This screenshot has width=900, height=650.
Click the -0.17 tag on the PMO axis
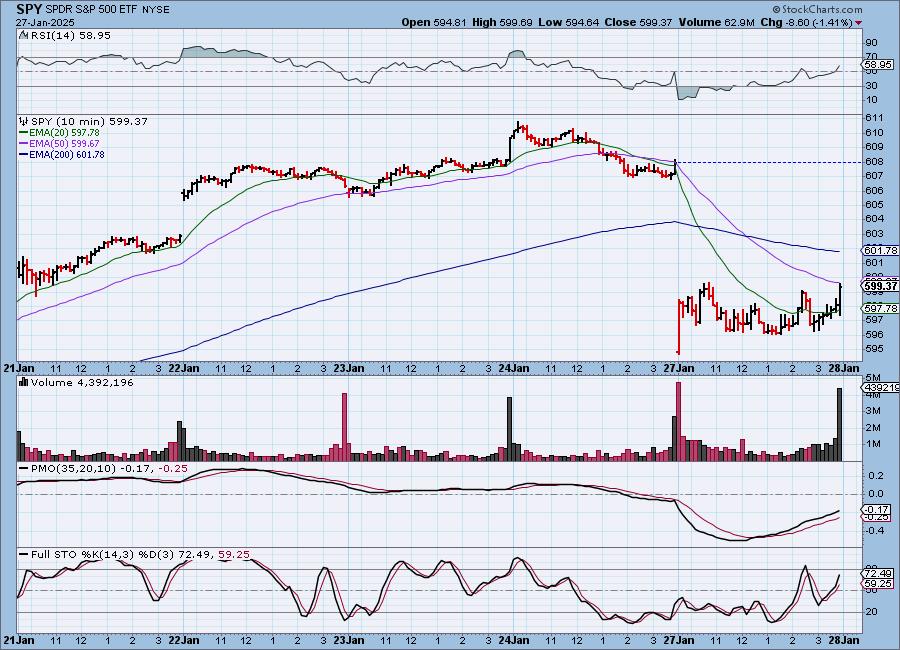point(876,509)
